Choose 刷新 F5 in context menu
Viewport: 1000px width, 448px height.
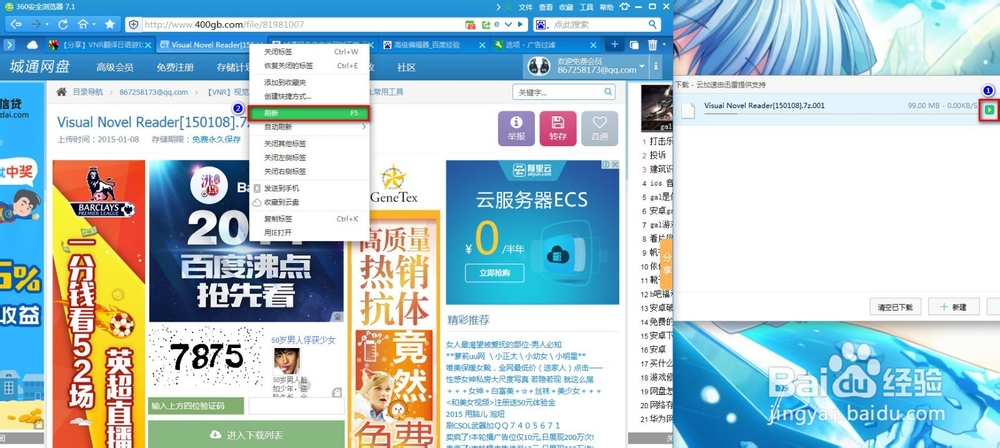(309, 113)
